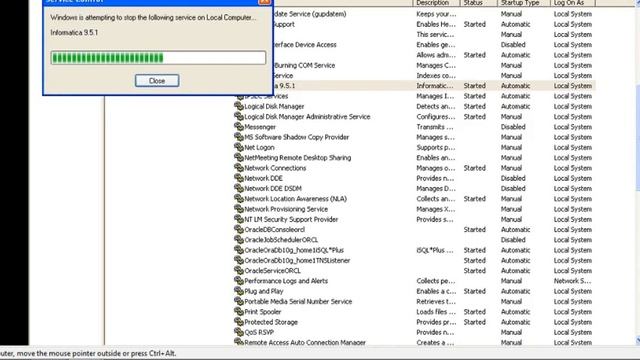Screen dimensions: 640x360
Task: Select the Messenger service gear icon
Action: click(239, 127)
